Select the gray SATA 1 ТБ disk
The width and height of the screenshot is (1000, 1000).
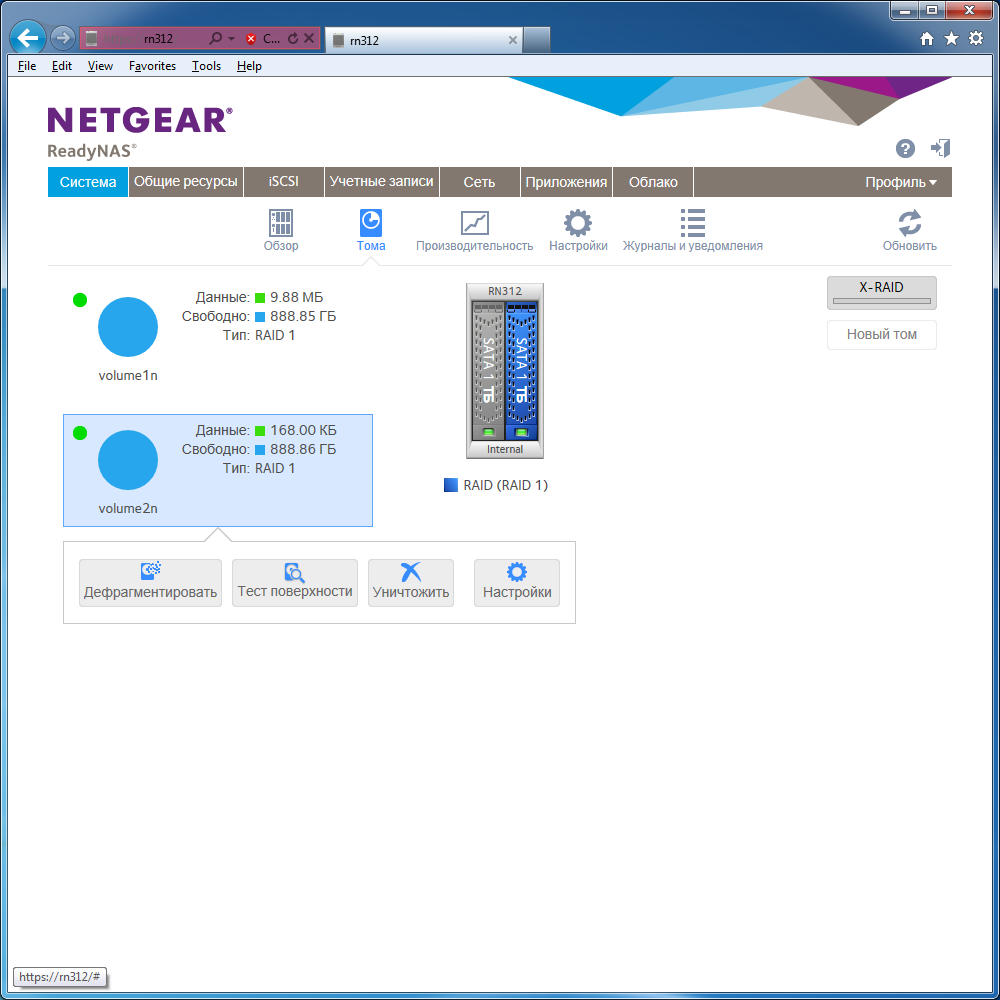coord(488,371)
